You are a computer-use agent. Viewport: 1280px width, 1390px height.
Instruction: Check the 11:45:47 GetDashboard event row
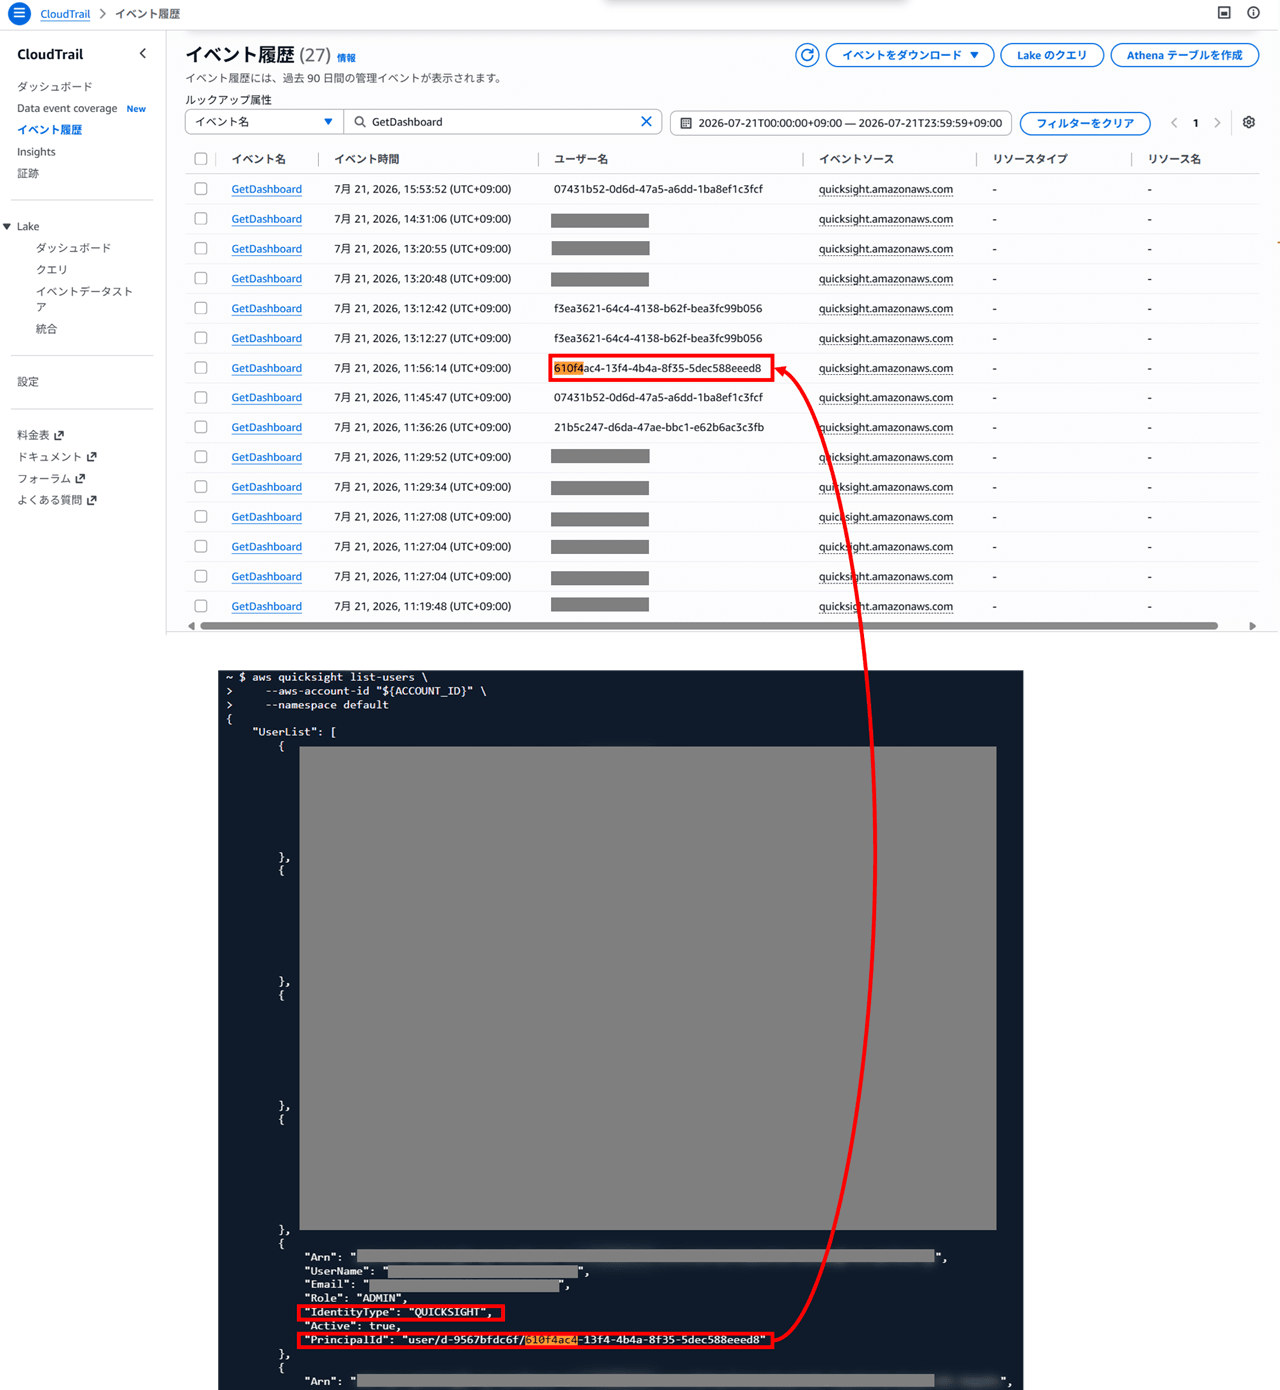tap(201, 398)
